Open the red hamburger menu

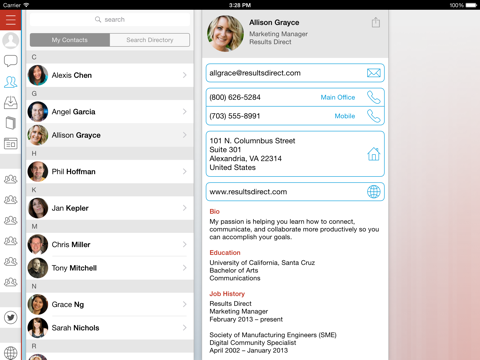pos(10,20)
